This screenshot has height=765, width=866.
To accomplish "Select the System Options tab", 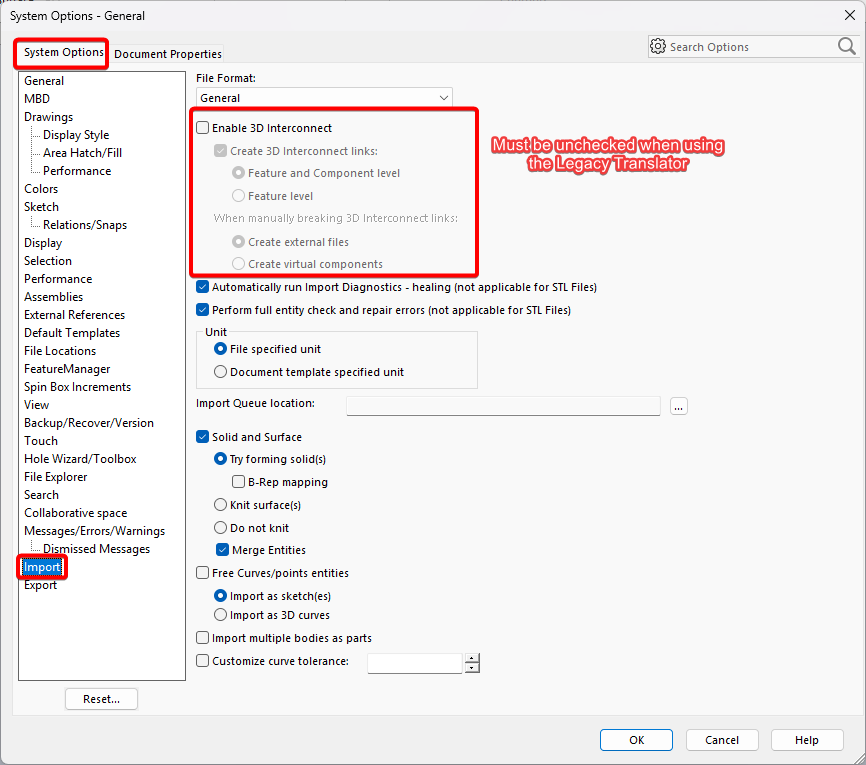I will [64, 52].
